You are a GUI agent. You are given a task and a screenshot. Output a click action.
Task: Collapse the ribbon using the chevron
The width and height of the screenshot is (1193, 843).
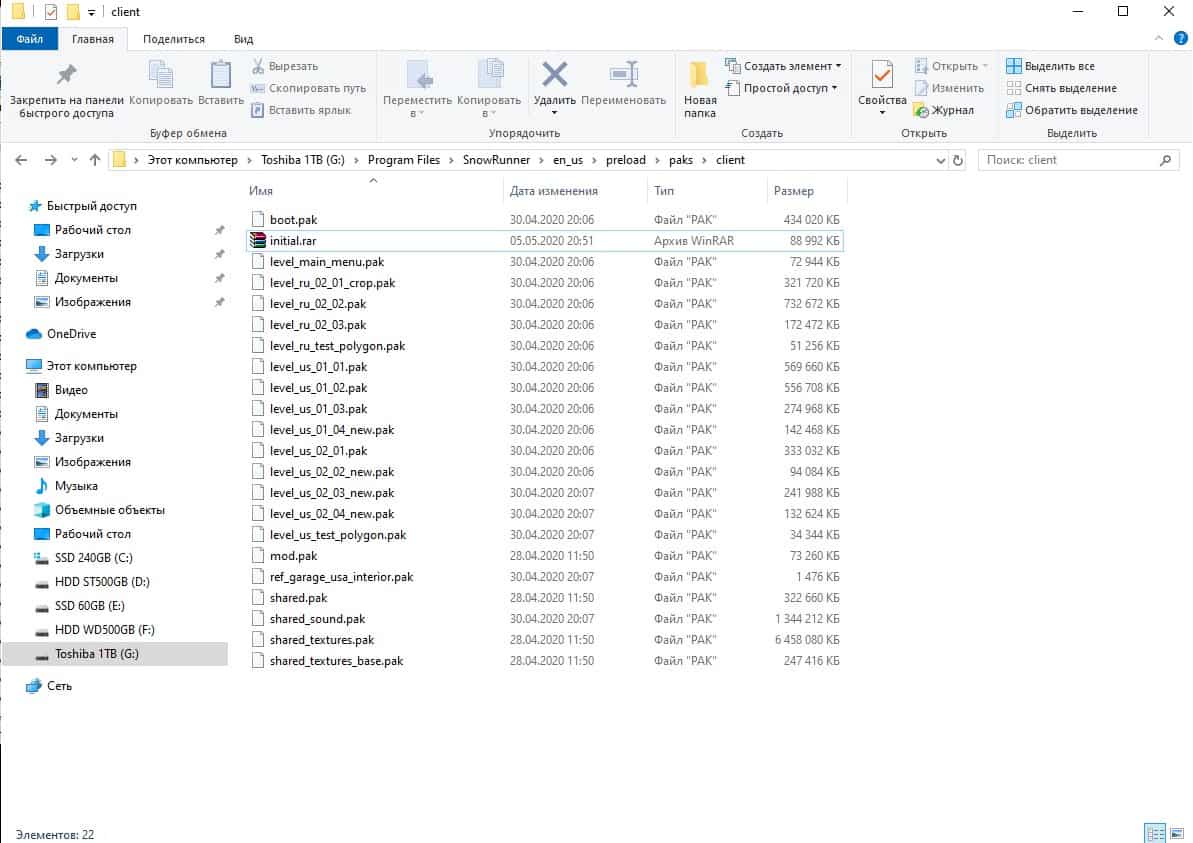click(x=1159, y=39)
